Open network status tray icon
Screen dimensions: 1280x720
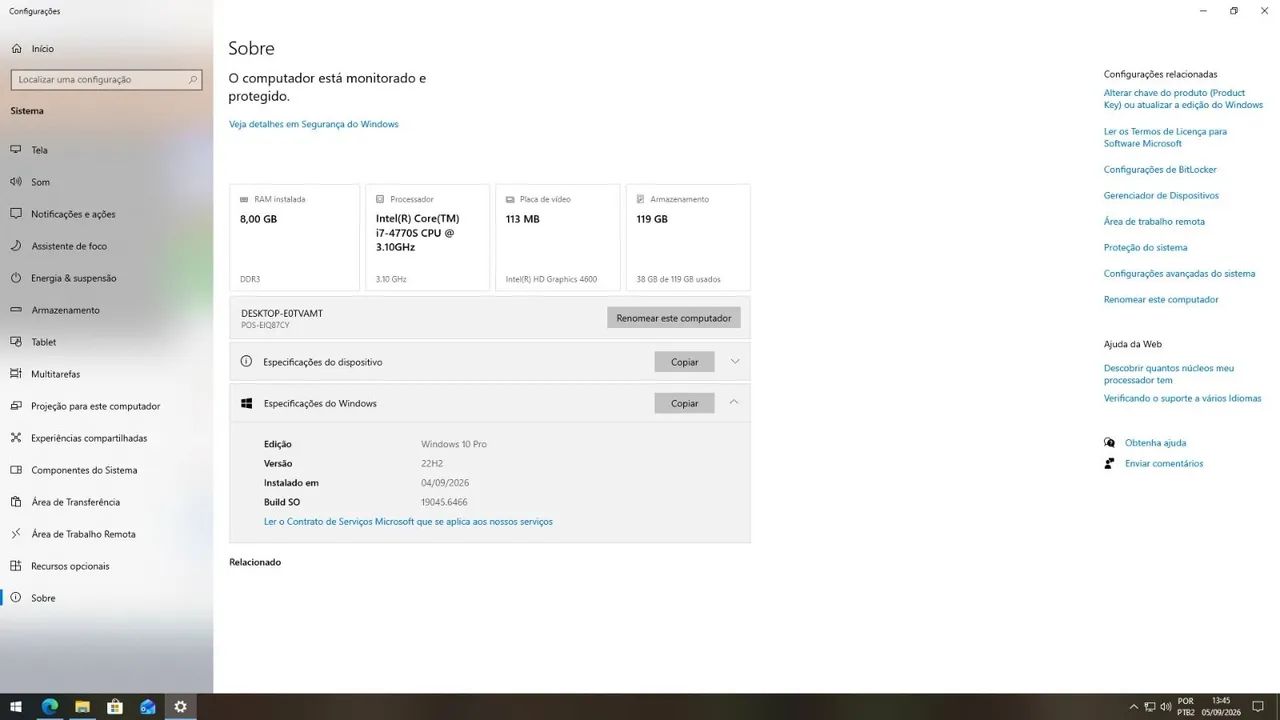coord(1150,707)
